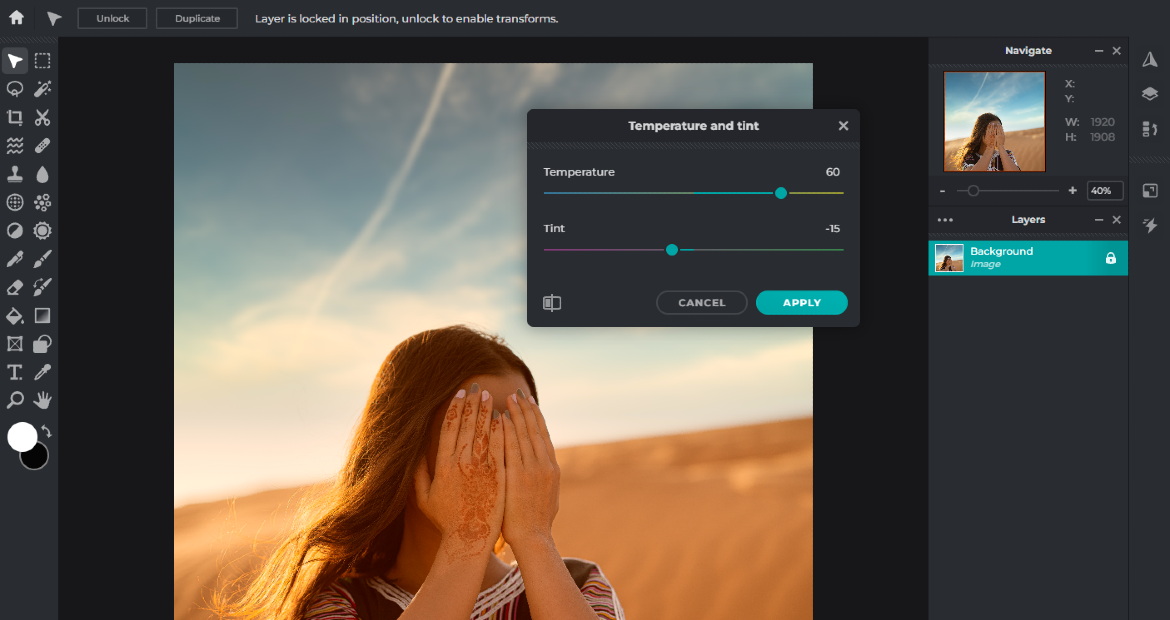Open the Layers panel options menu

pyautogui.click(x=944, y=219)
